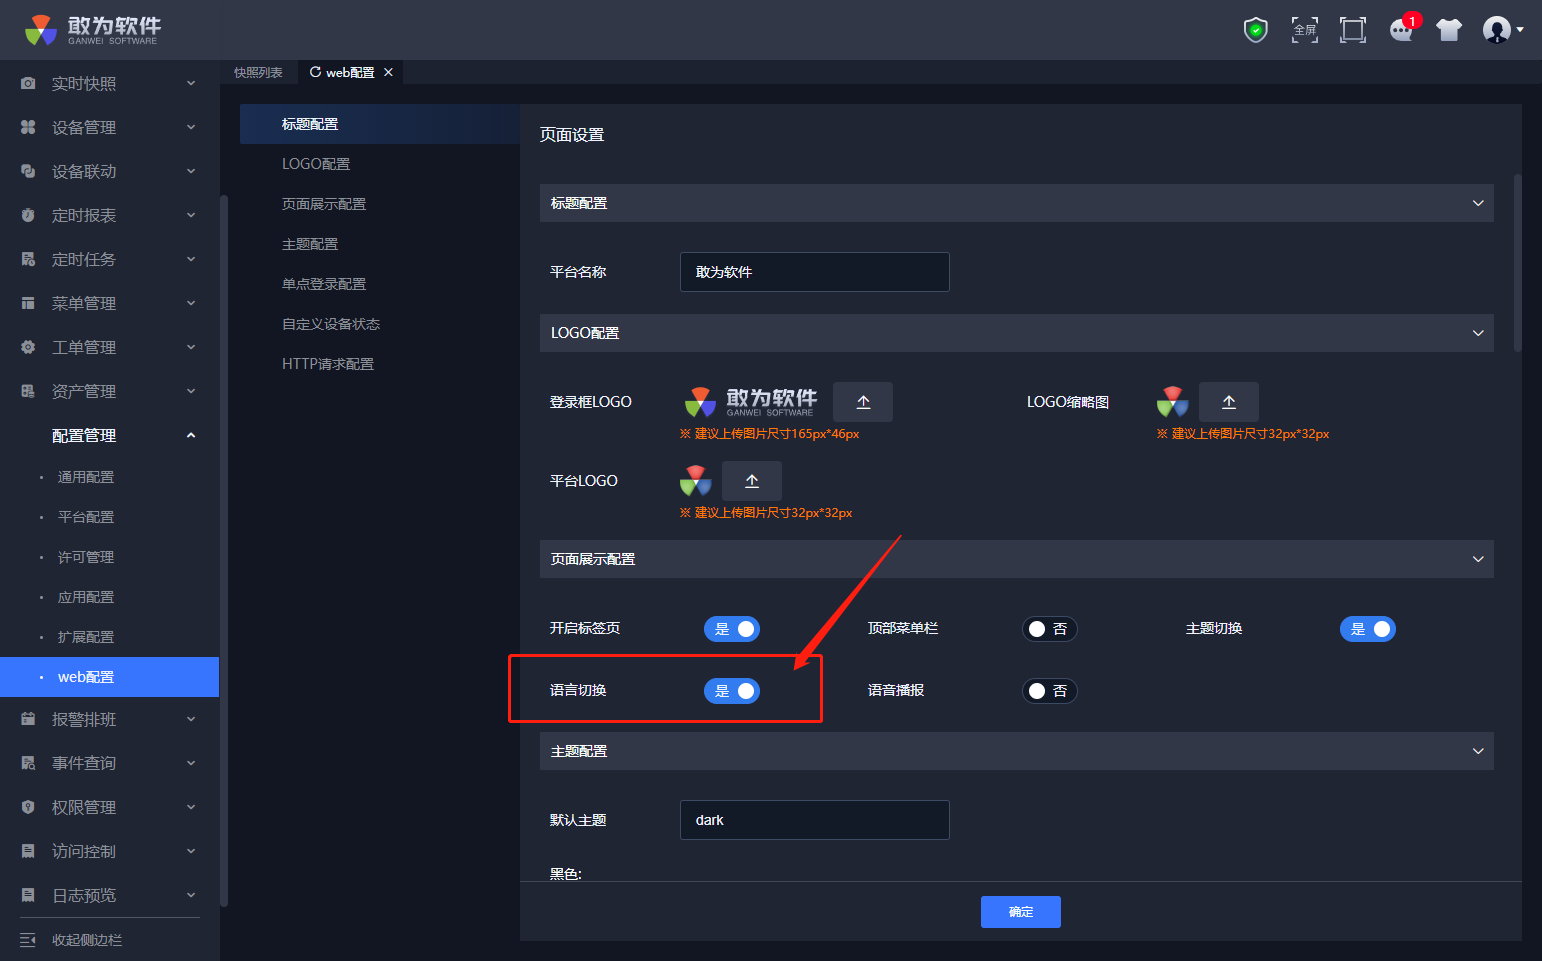Viewport: 1542px width, 961px height.
Task: Click the 默认主题 dark input field
Action: pyautogui.click(x=814, y=820)
